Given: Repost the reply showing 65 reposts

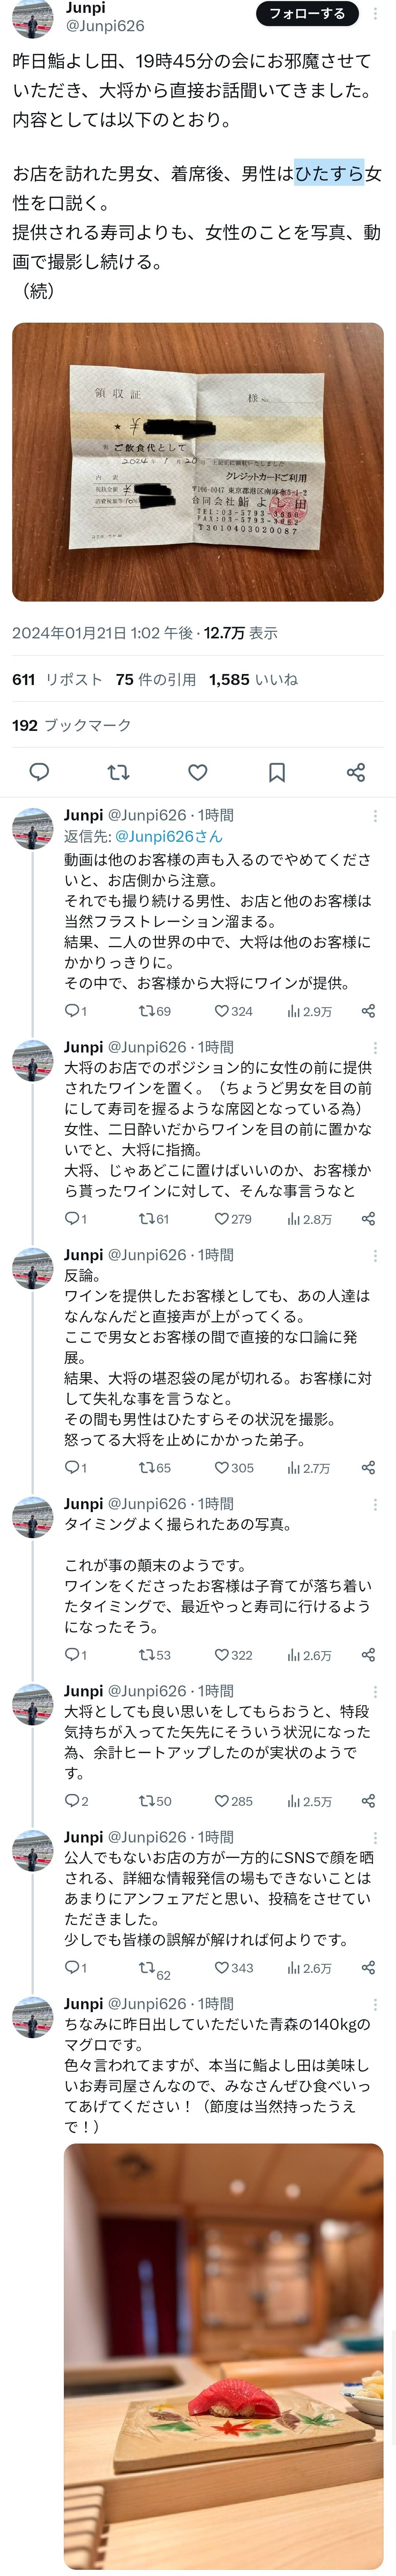Looking at the screenshot, I should [154, 1468].
